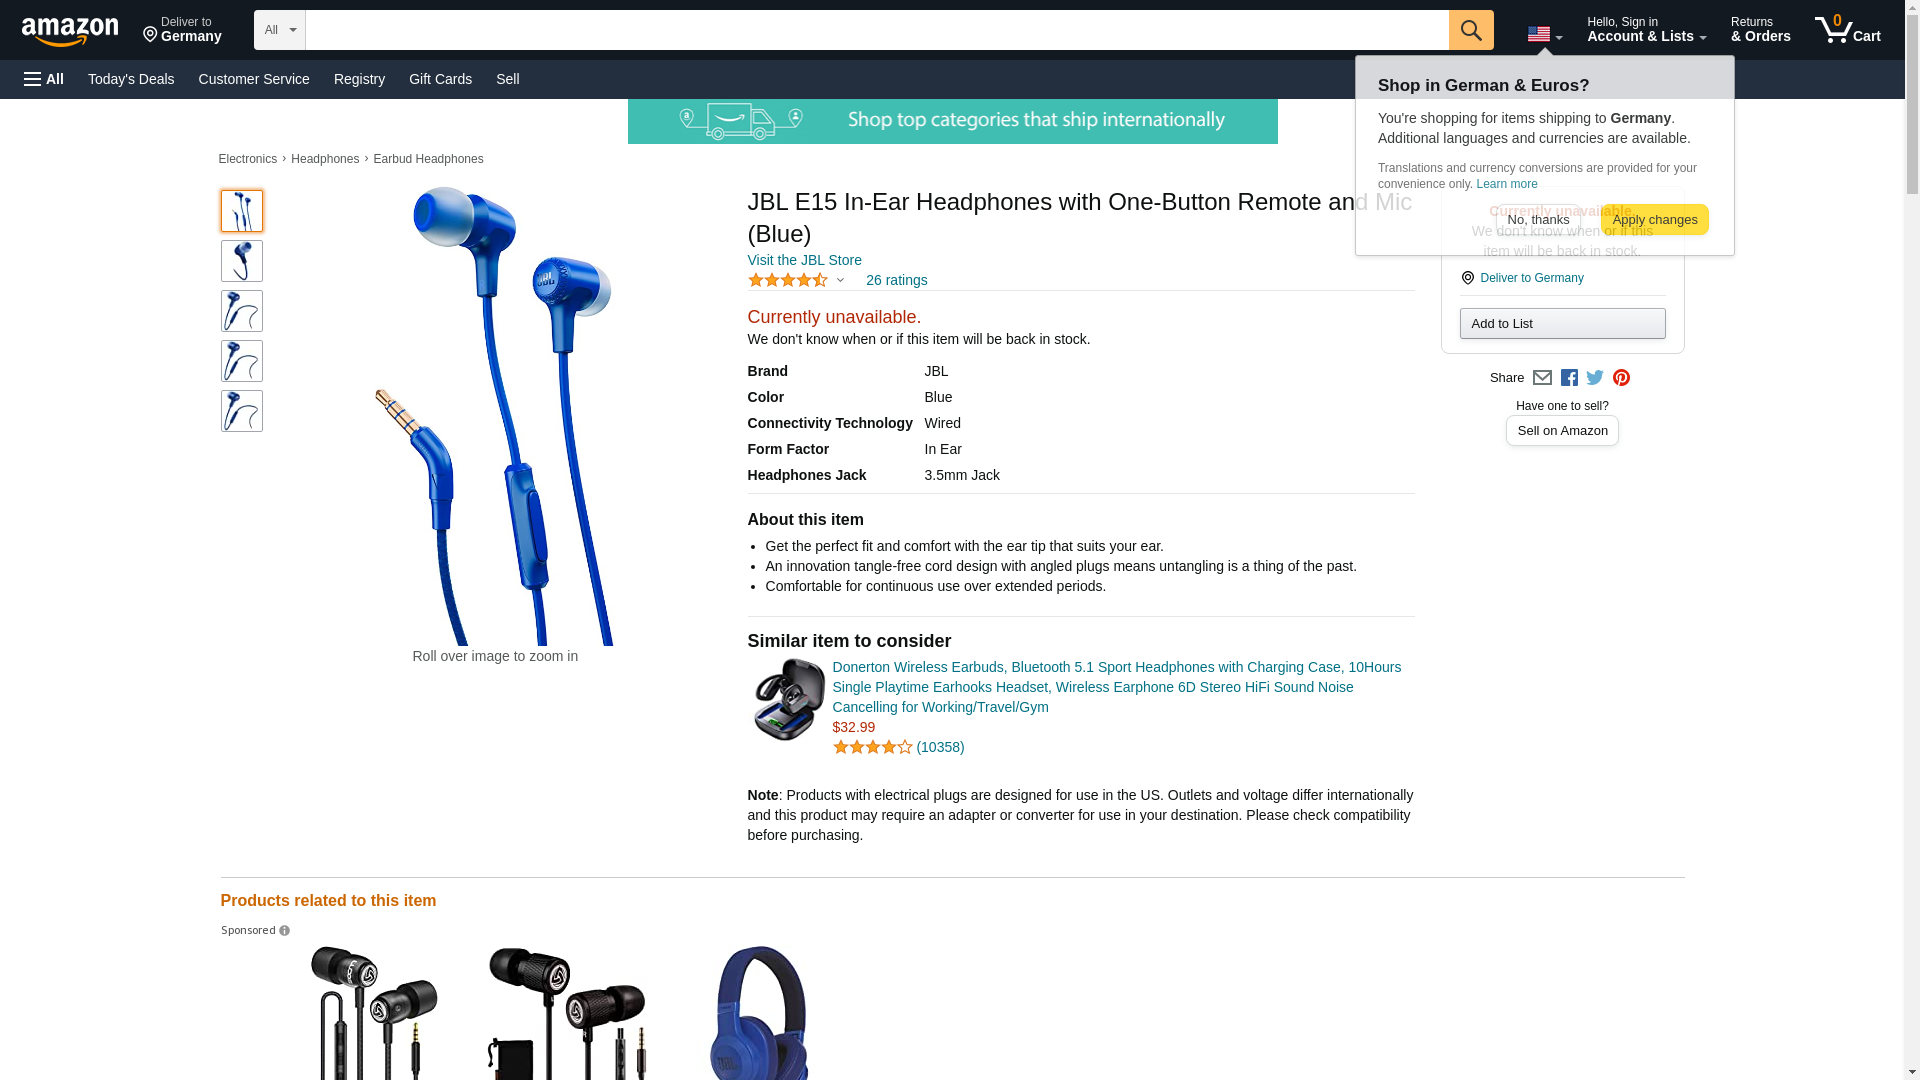This screenshot has height=1080, width=1920.
Task: Open the All hamburger menu
Action: (44, 79)
